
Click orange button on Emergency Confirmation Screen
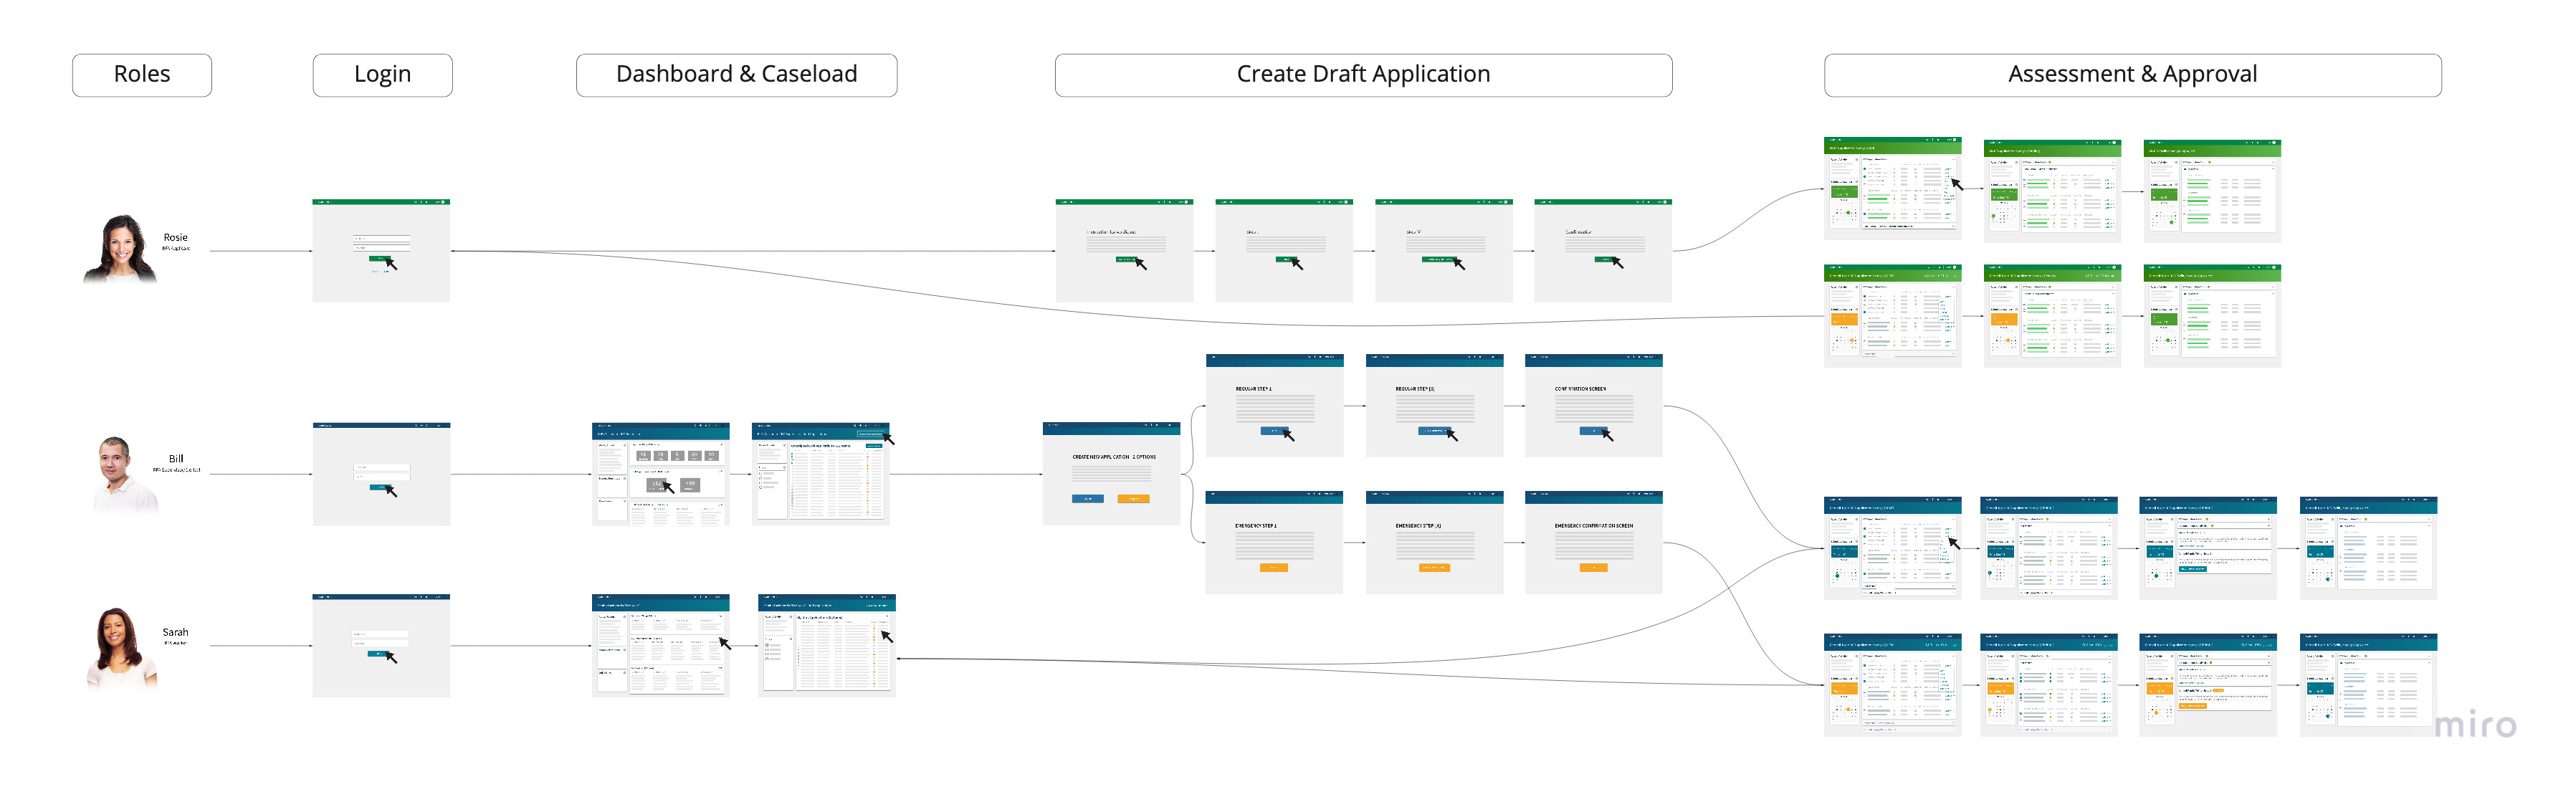1593,567
